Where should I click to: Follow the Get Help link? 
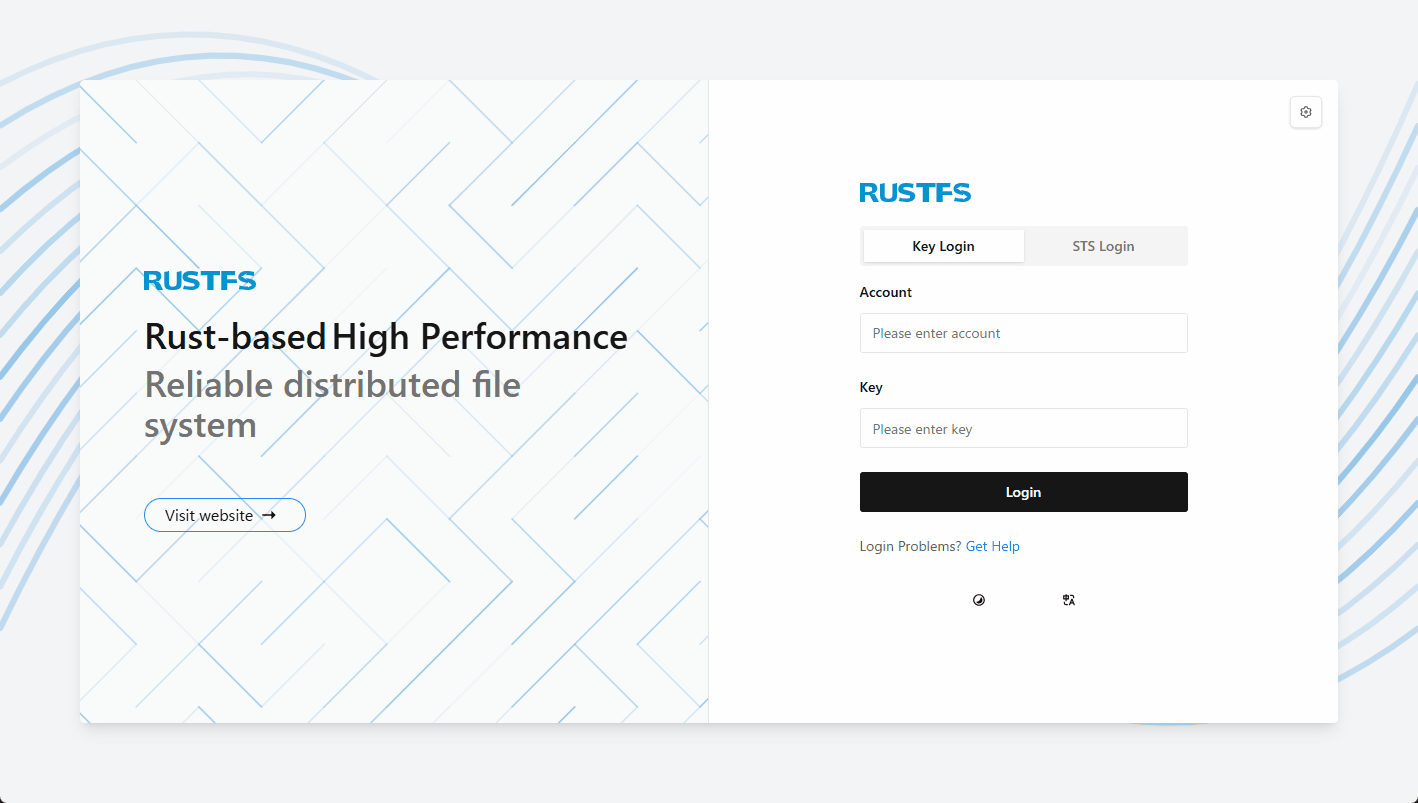pyautogui.click(x=992, y=546)
